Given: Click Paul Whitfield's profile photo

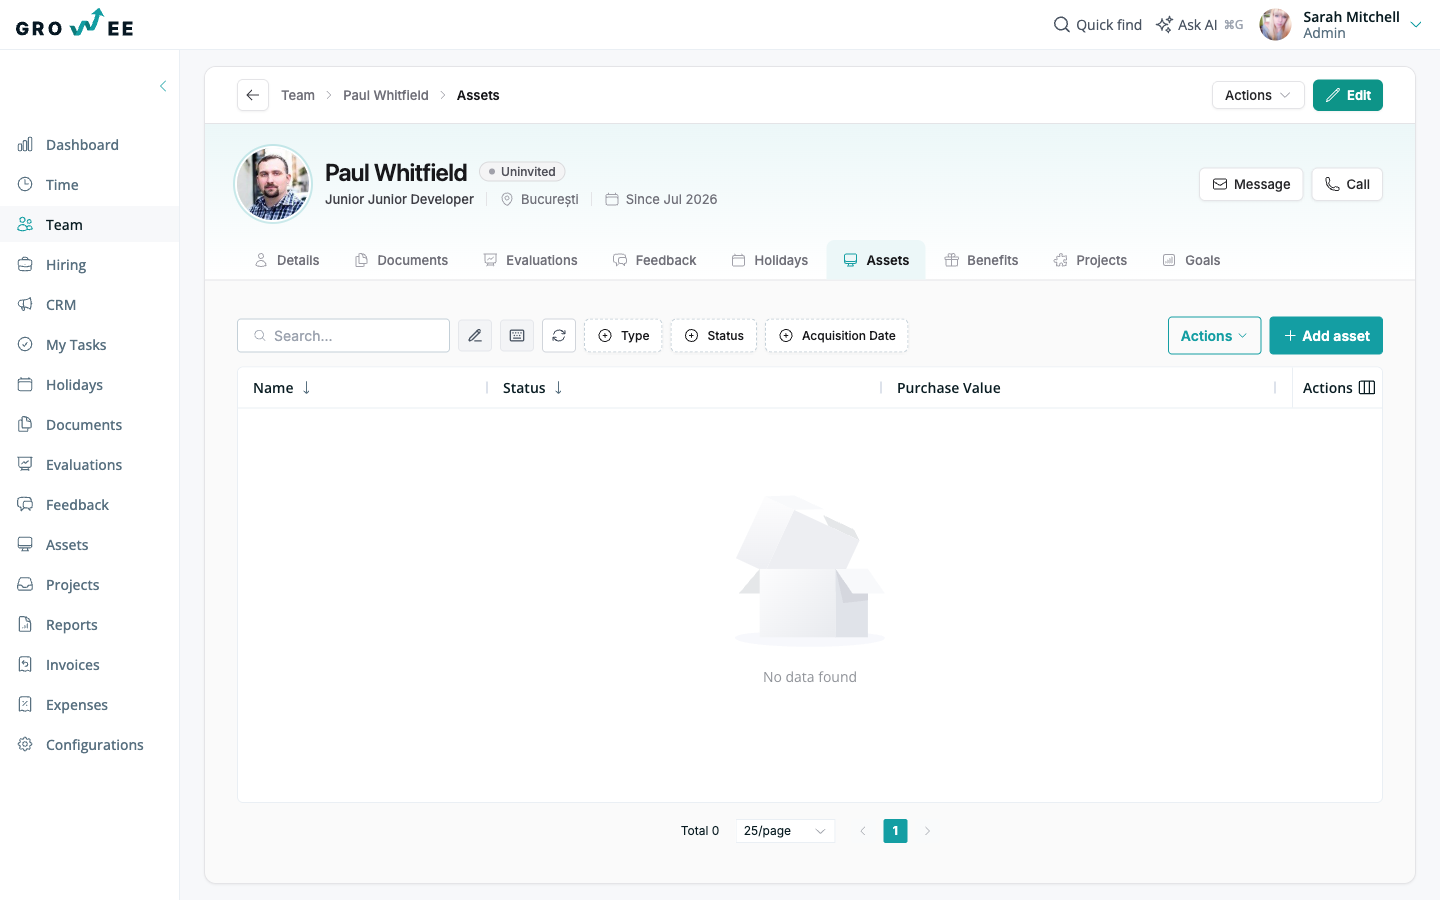Looking at the screenshot, I should tap(273, 184).
